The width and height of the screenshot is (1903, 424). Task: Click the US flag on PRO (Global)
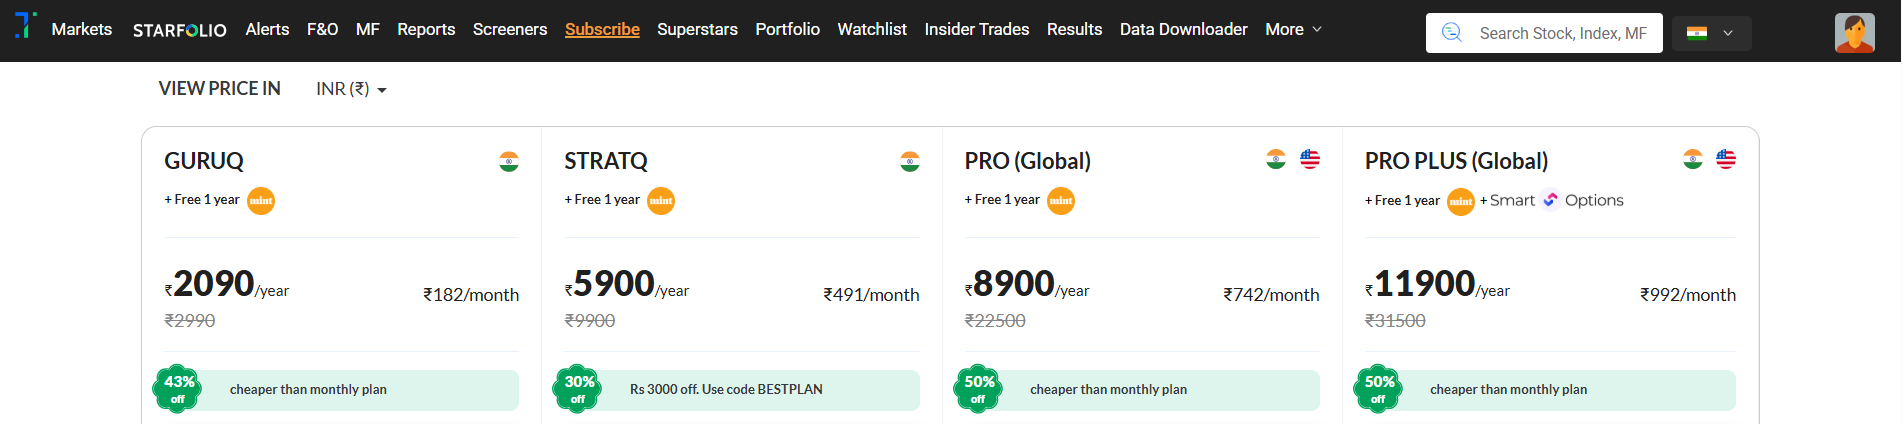coord(1310,159)
